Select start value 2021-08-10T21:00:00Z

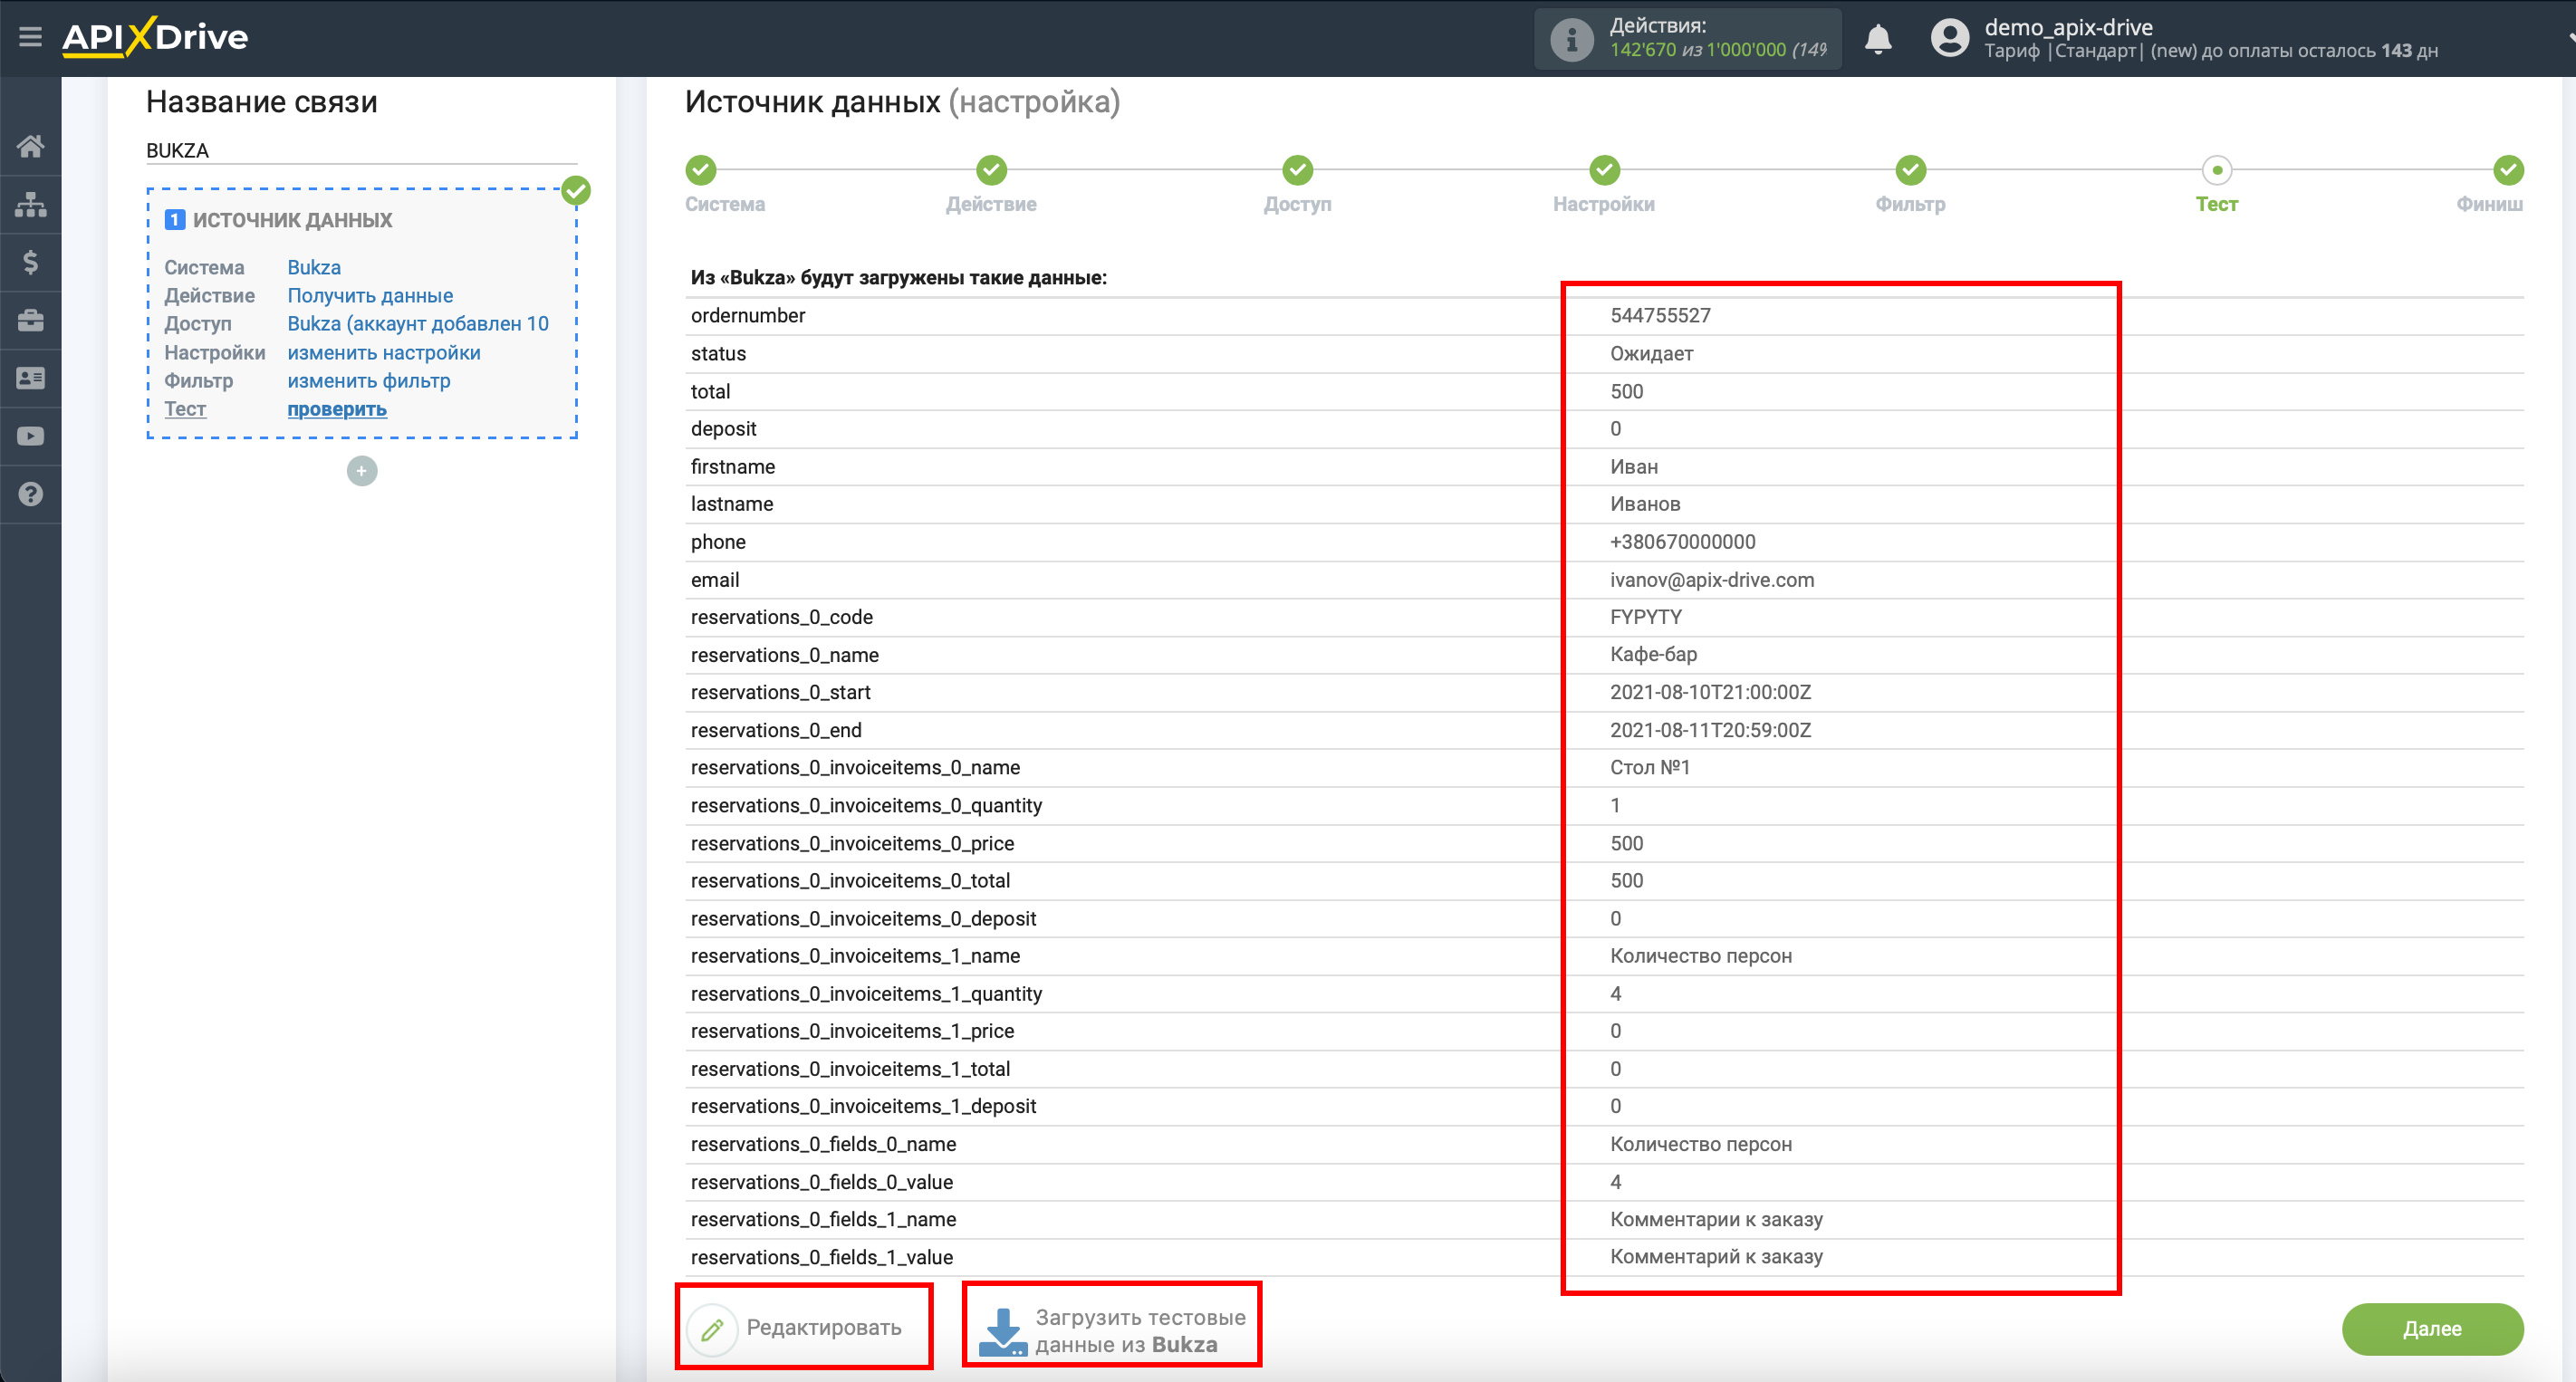click(x=1710, y=692)
